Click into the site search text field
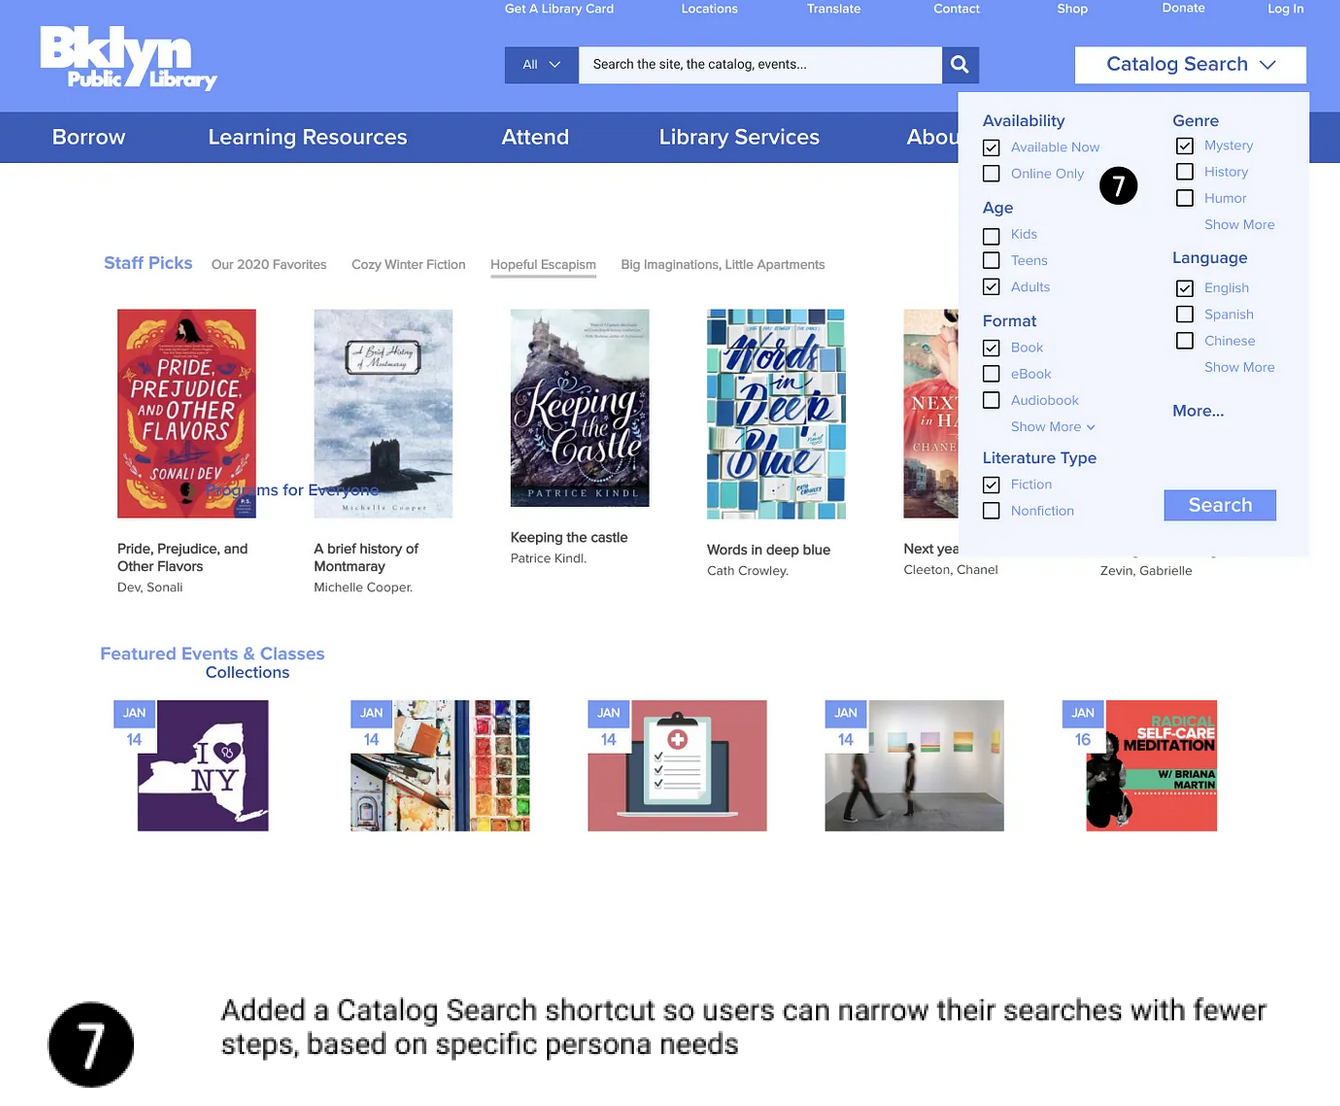This screenshot has width=1340, height=1106. click(x=760, y=65)
